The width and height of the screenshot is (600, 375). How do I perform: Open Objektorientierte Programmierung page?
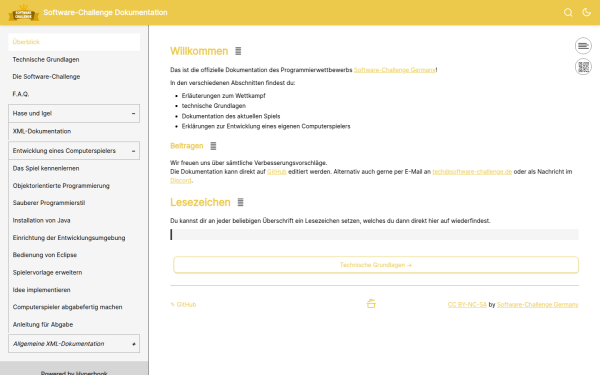click(x=74, y=186)
